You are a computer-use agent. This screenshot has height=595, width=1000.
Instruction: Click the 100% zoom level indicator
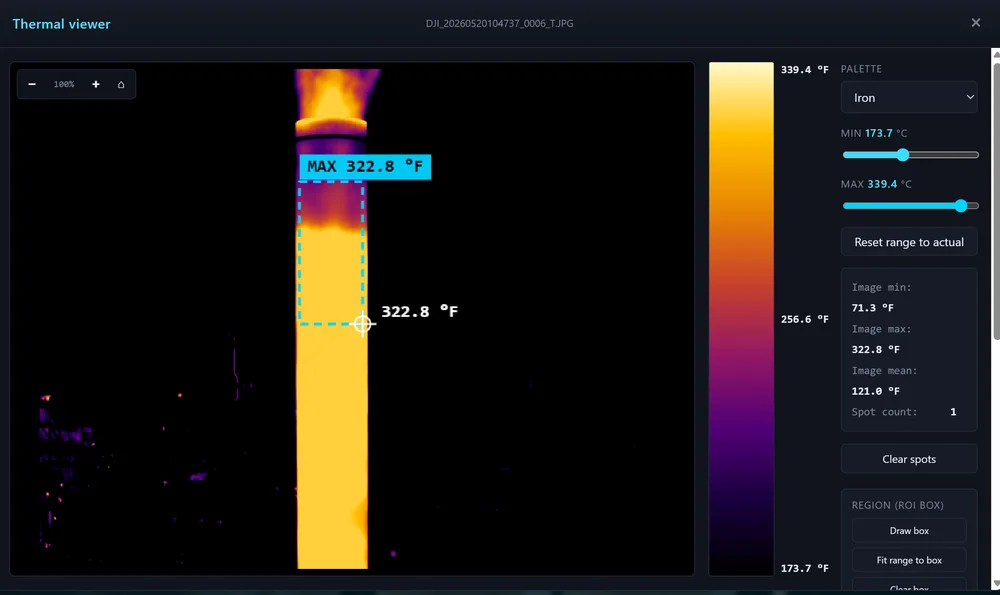(x=64, y=84)
